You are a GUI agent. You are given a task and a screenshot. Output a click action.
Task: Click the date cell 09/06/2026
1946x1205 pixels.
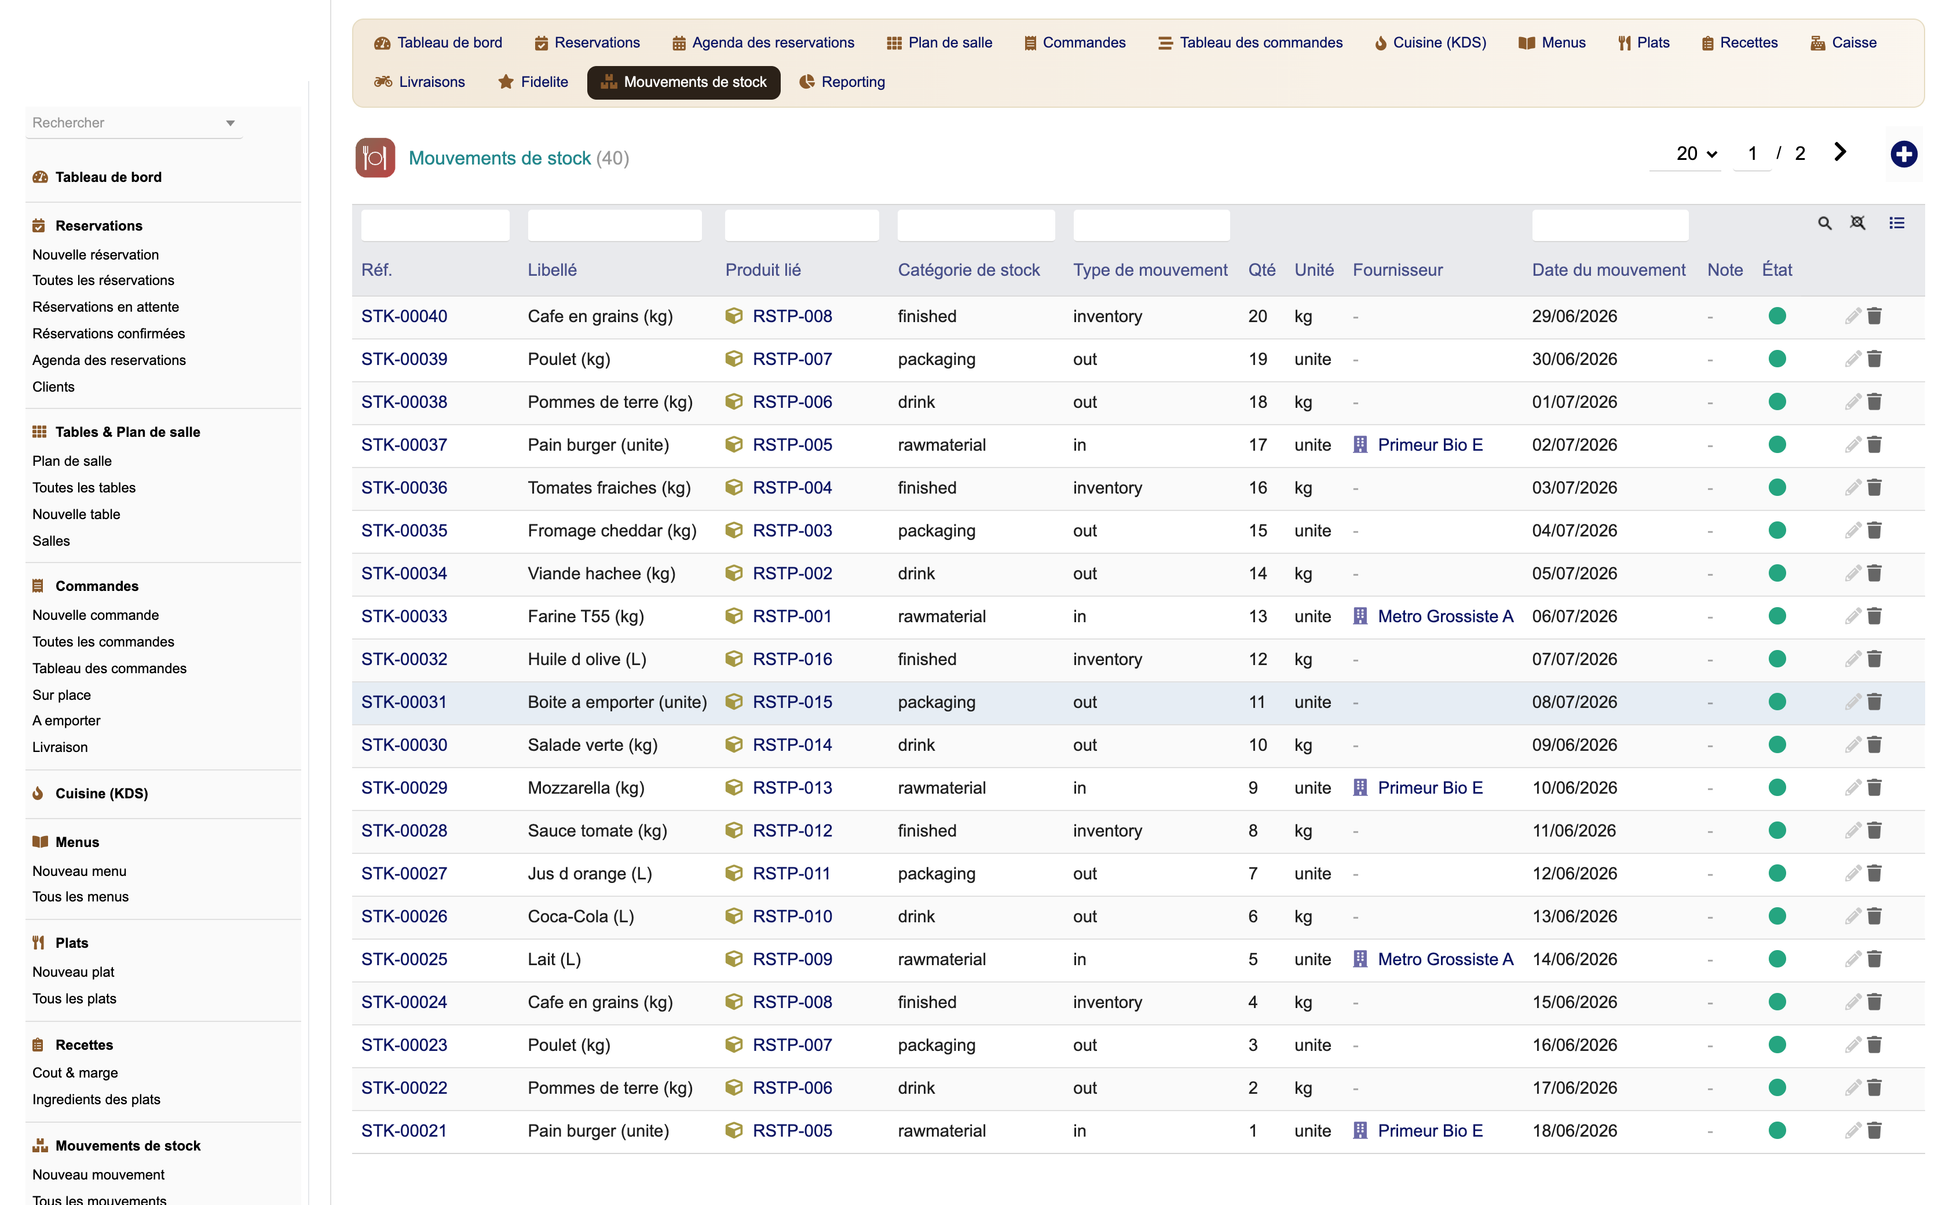(1574, 745)
